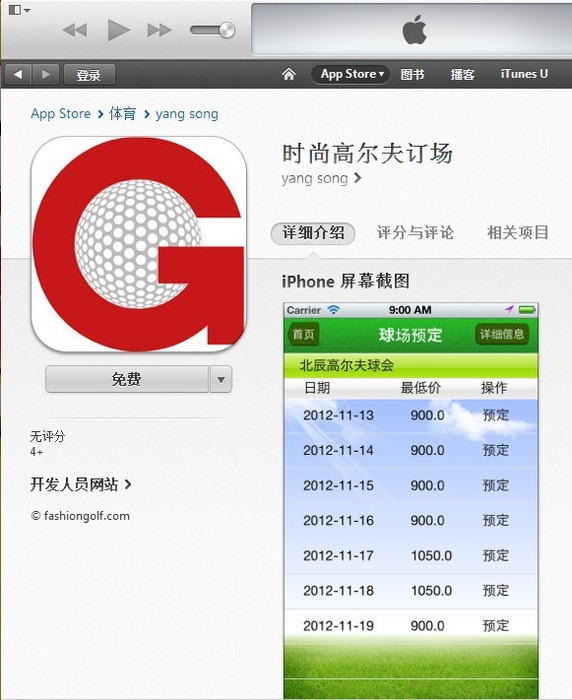Start playback with the play button
The height and width of the screenshot is (700, 572).
[x=118, y=30]
